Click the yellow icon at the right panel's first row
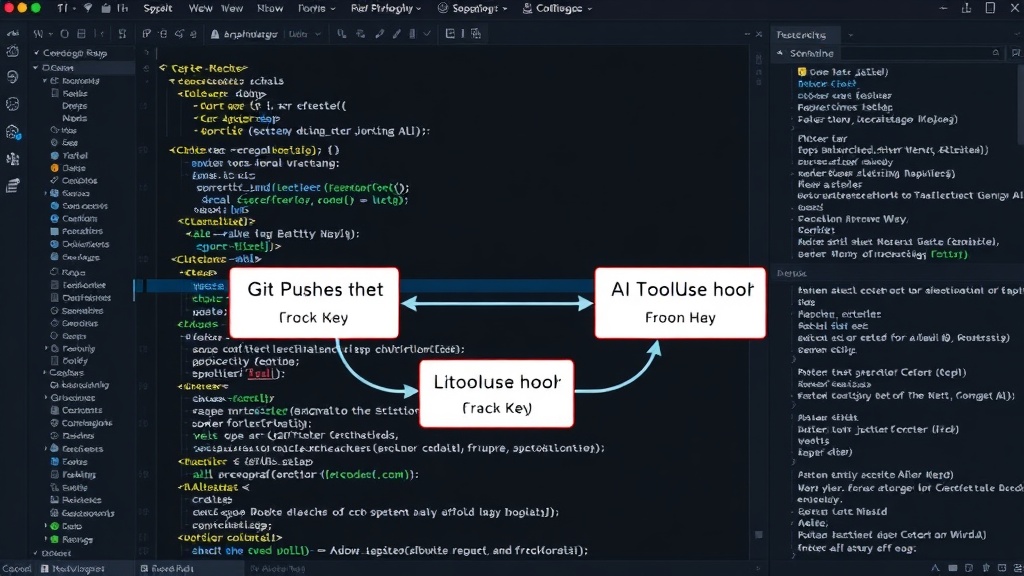This screenshot has width=1024, height=576. click(802, 72)
